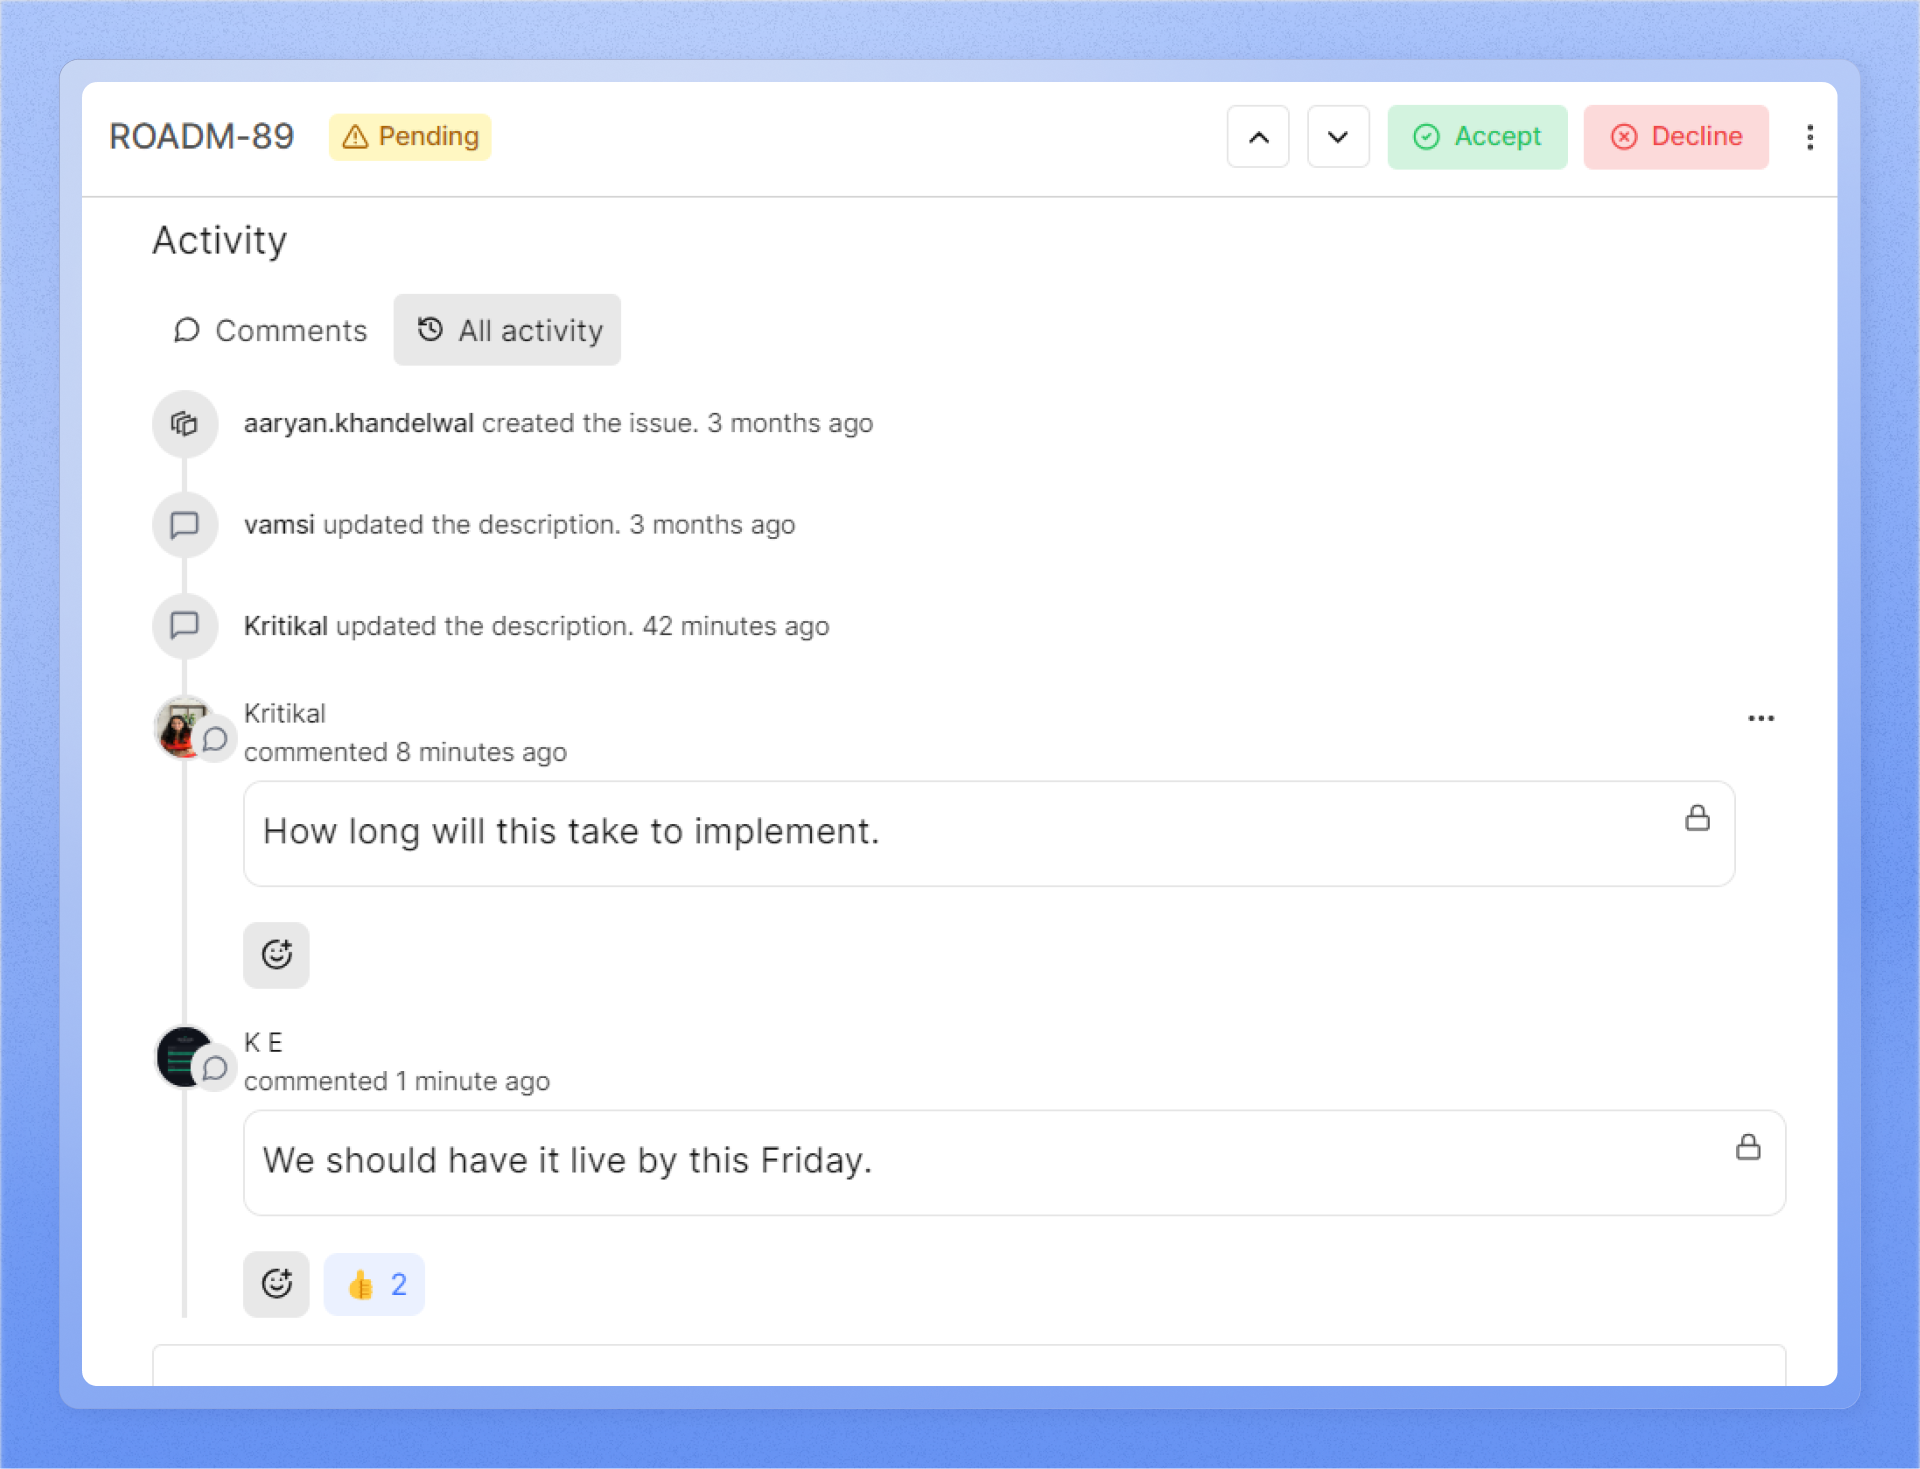Select the All activity tab

coord(507,330)
